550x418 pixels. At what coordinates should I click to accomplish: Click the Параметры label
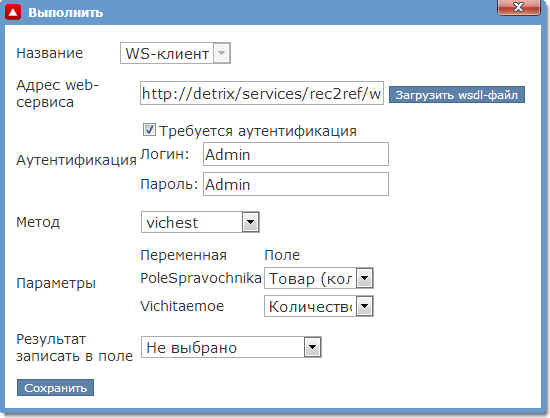point(56,283)
